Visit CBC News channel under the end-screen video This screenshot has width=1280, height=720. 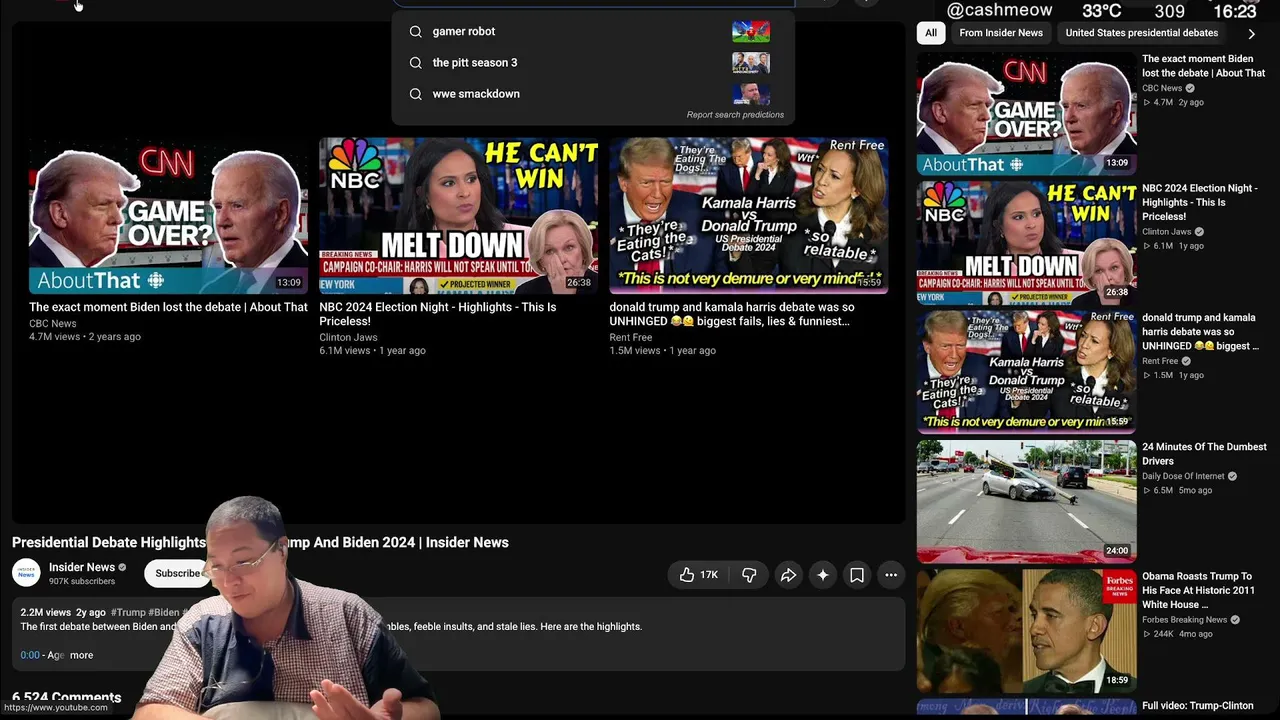click(x=53, y=324)
